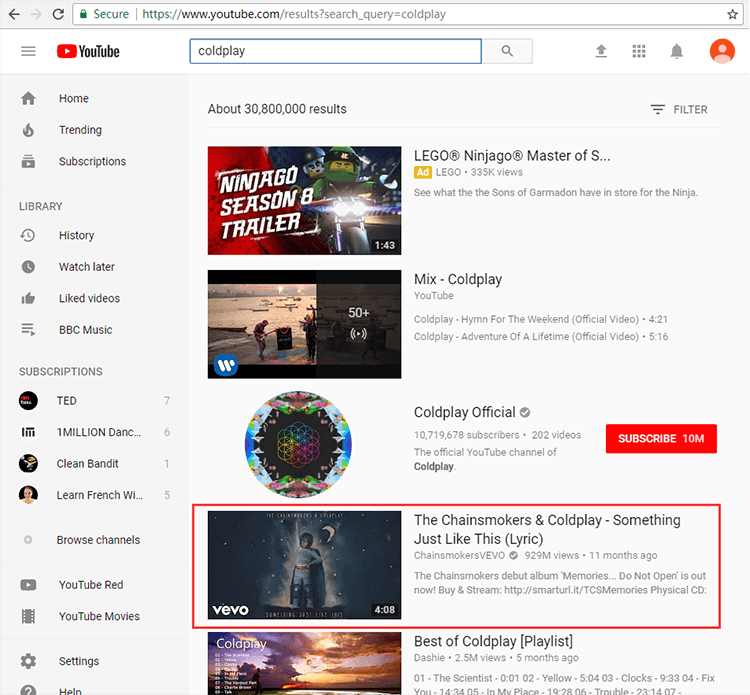The image size is (750, 695).
Task: Click the Clean Bandit channel avatar
Action: [x=28, y=463]
